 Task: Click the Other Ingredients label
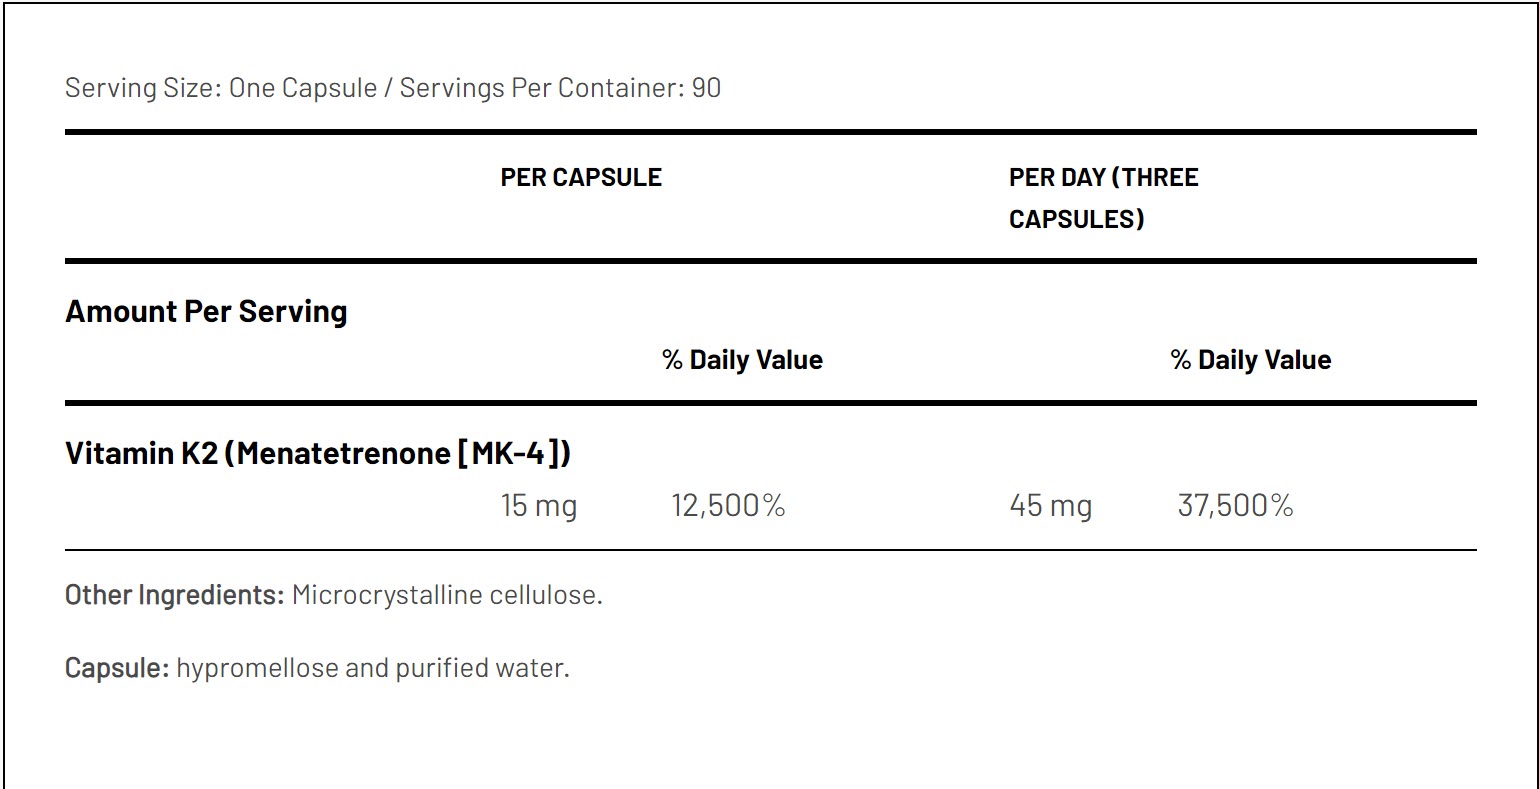pyautogui.click(x=175, y=595)
